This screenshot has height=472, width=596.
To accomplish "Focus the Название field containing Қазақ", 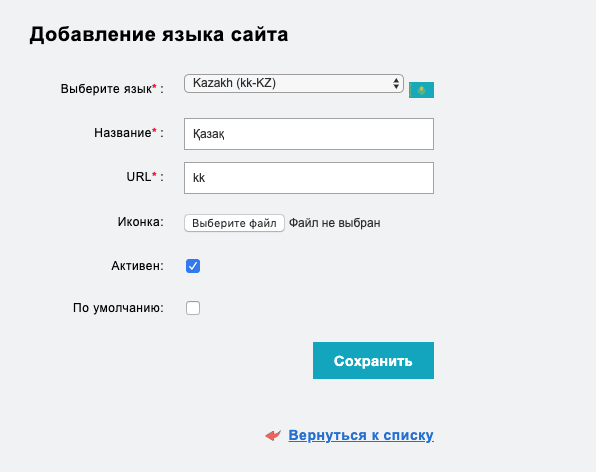I will point(309,134).
